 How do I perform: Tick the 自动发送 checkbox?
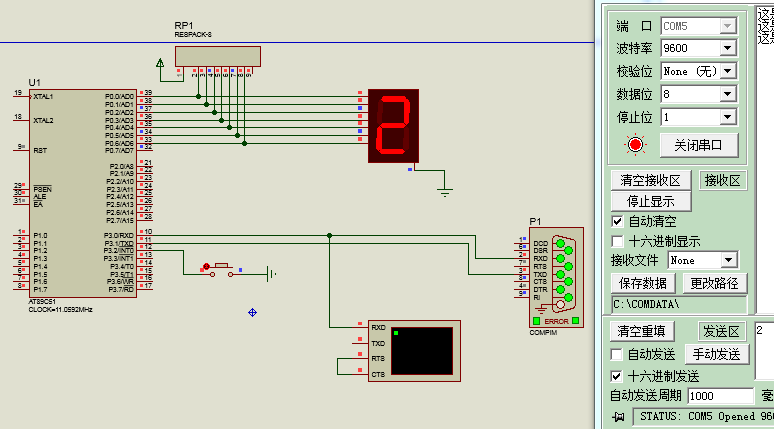(617, 355)
